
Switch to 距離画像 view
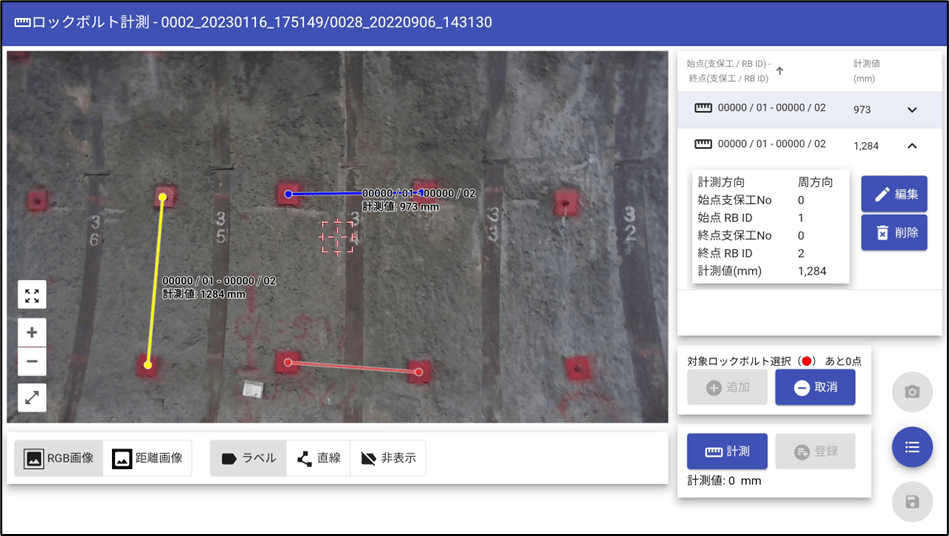coord(147,458)
